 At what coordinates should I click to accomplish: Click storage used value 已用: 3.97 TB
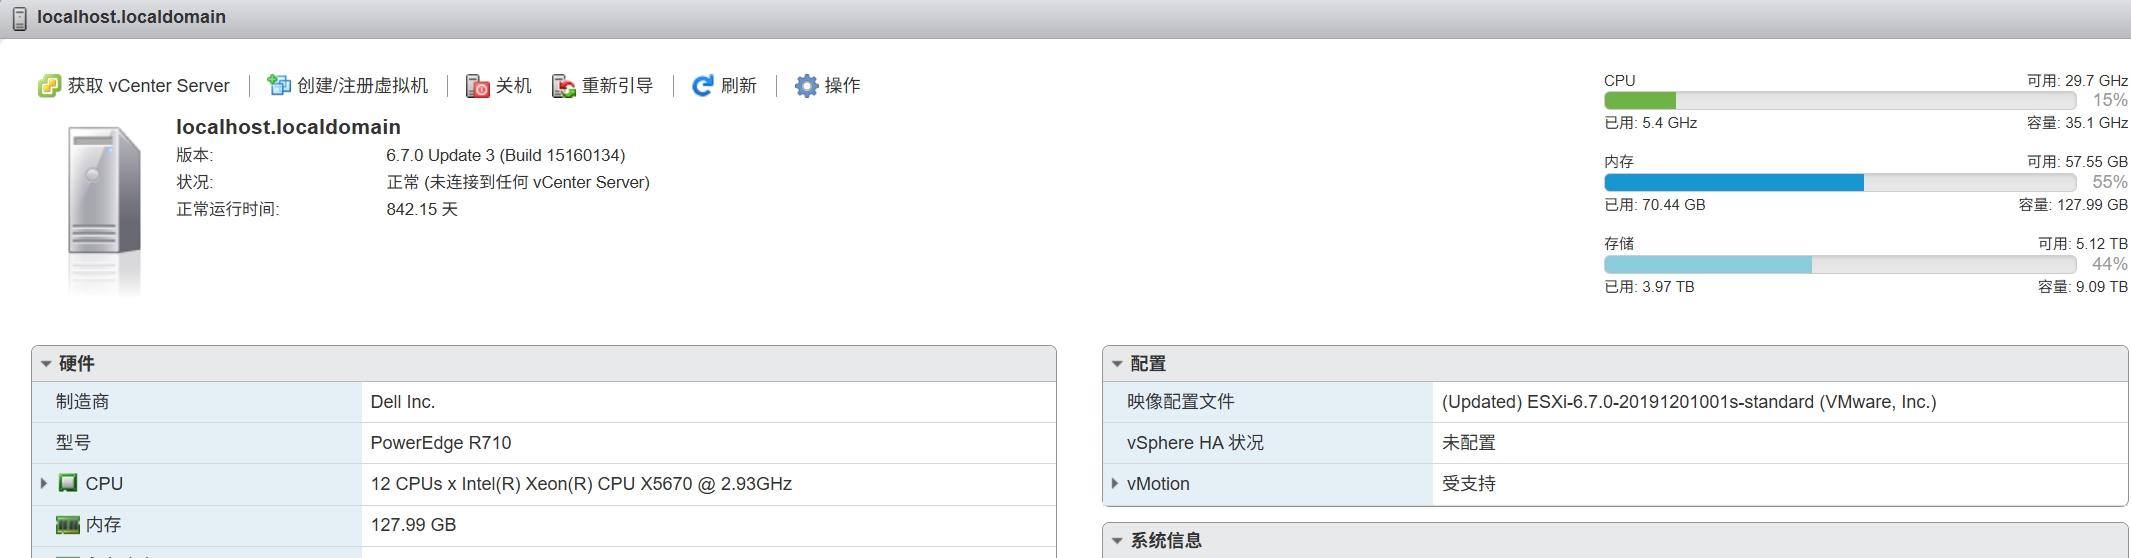1650,287
